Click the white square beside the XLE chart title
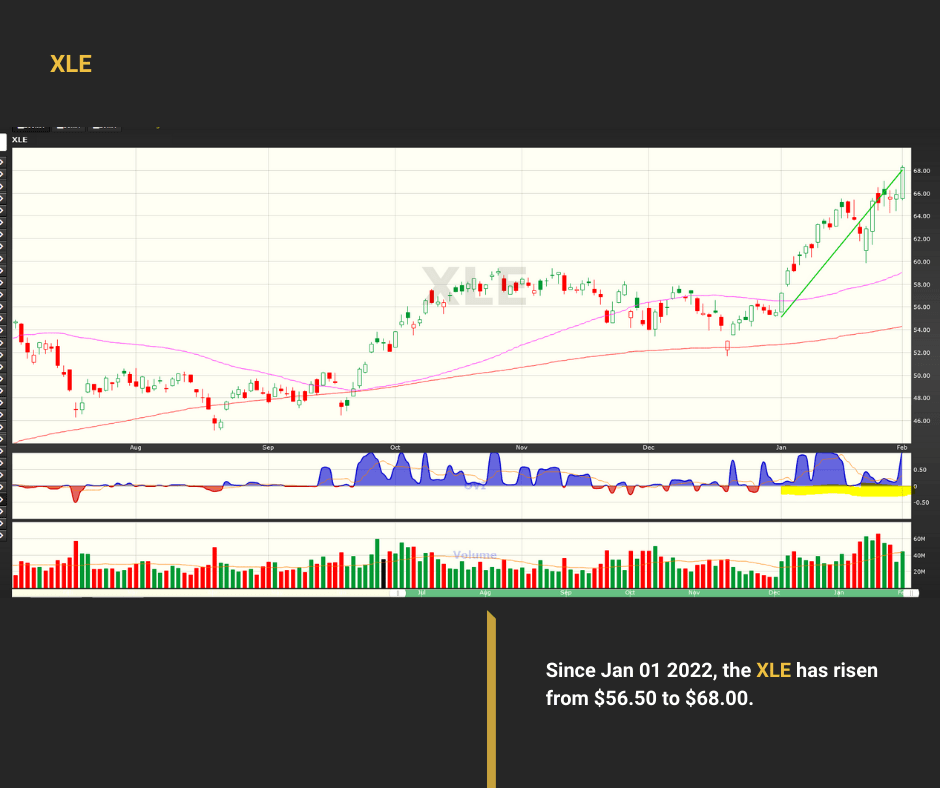This screenshot has width=940, height=788. pos(4,141)
